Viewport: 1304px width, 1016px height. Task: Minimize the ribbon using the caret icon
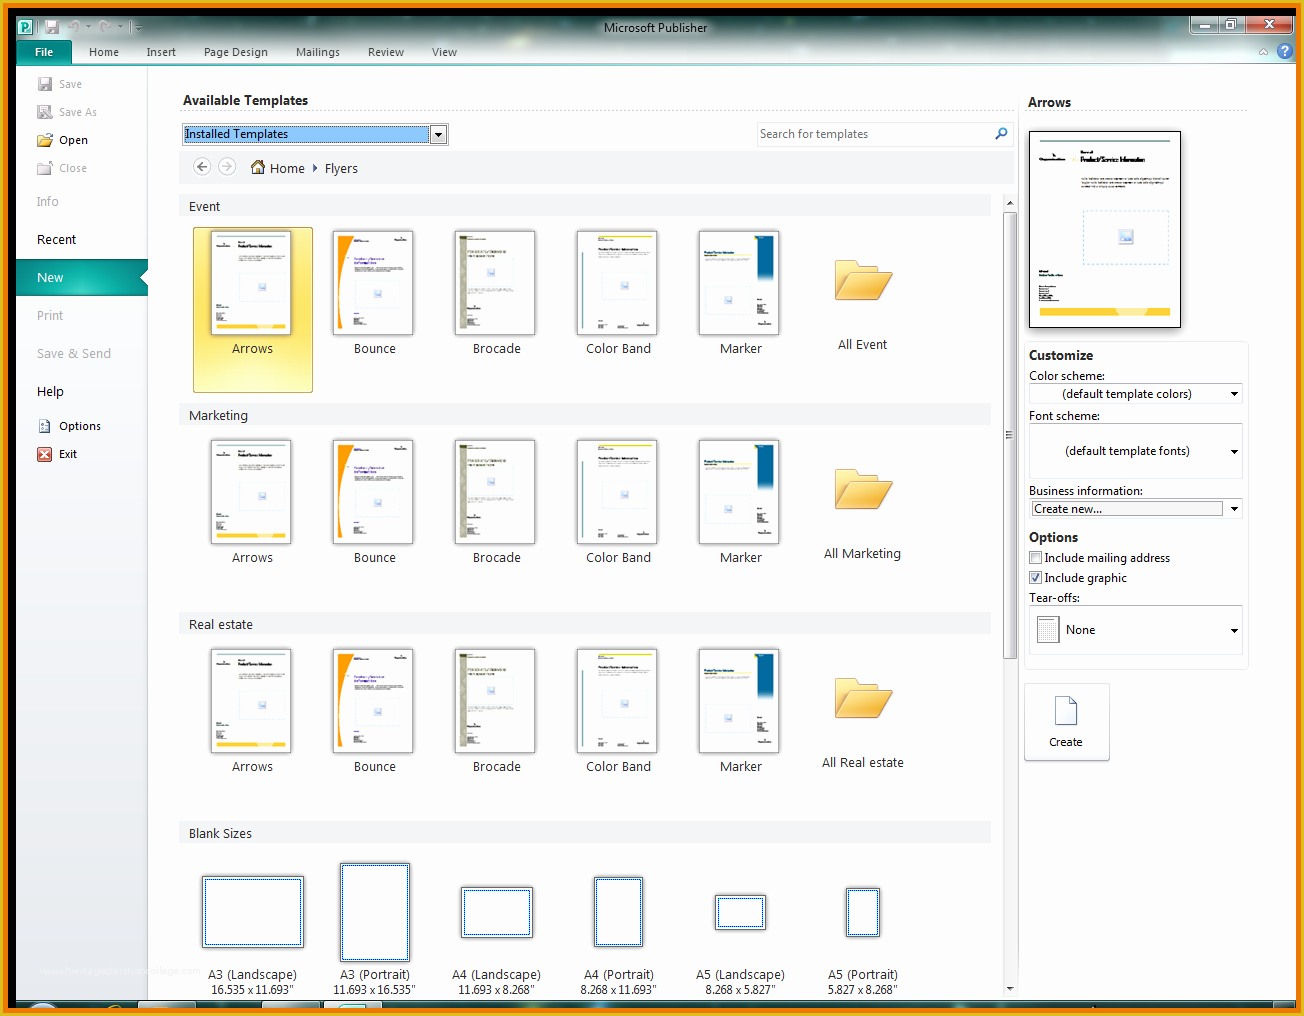click(1263, 52)
